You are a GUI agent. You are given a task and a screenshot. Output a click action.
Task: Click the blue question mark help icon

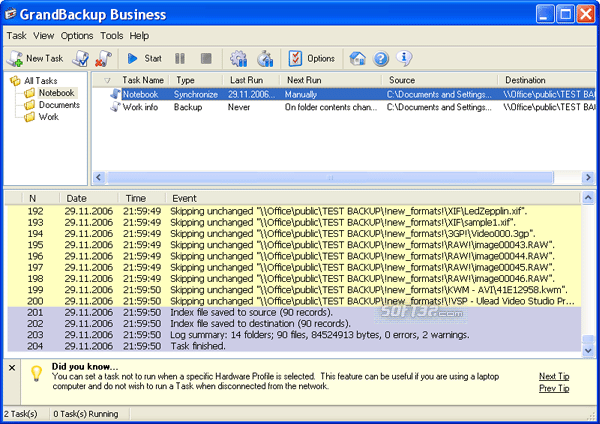tap(381, 59)
